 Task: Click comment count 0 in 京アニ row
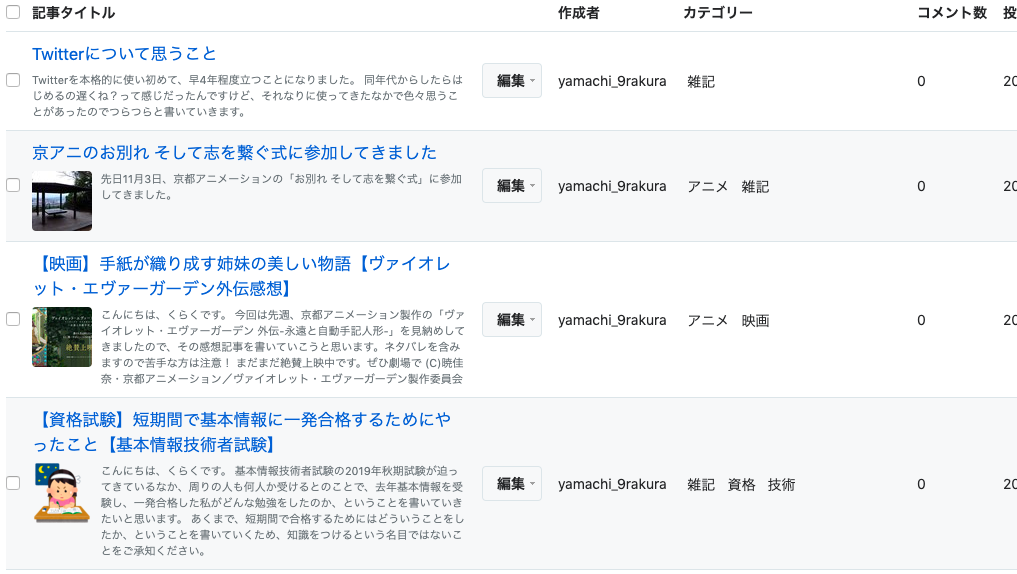click(921, 186)
